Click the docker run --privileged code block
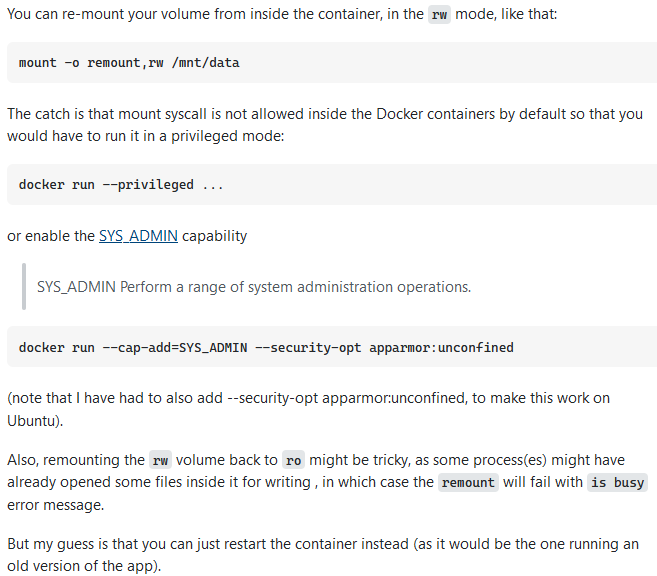 (332, 185)
